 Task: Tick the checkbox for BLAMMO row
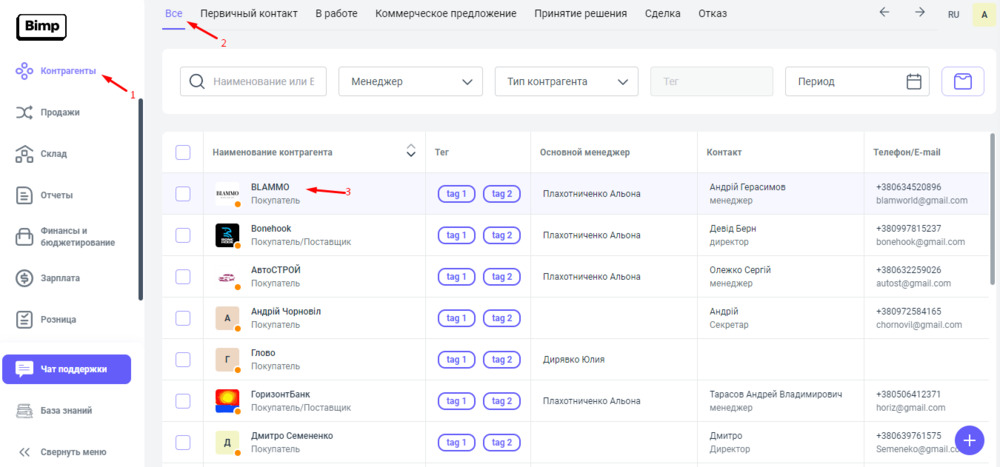pos(183,194)
